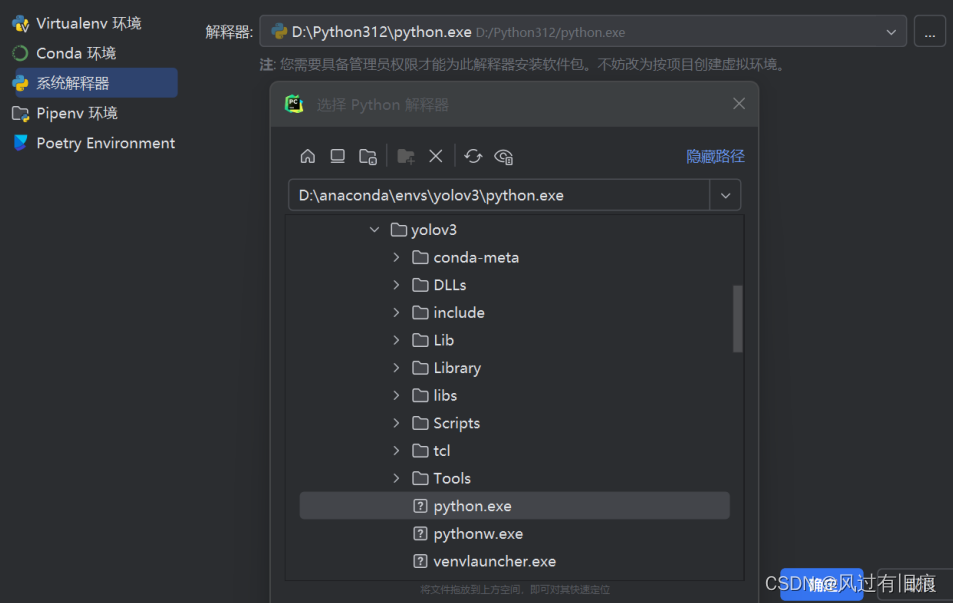Jump to desktop directory icon
Image resolution: width=953 pixels, height=603 pixels.
[337, 156]
